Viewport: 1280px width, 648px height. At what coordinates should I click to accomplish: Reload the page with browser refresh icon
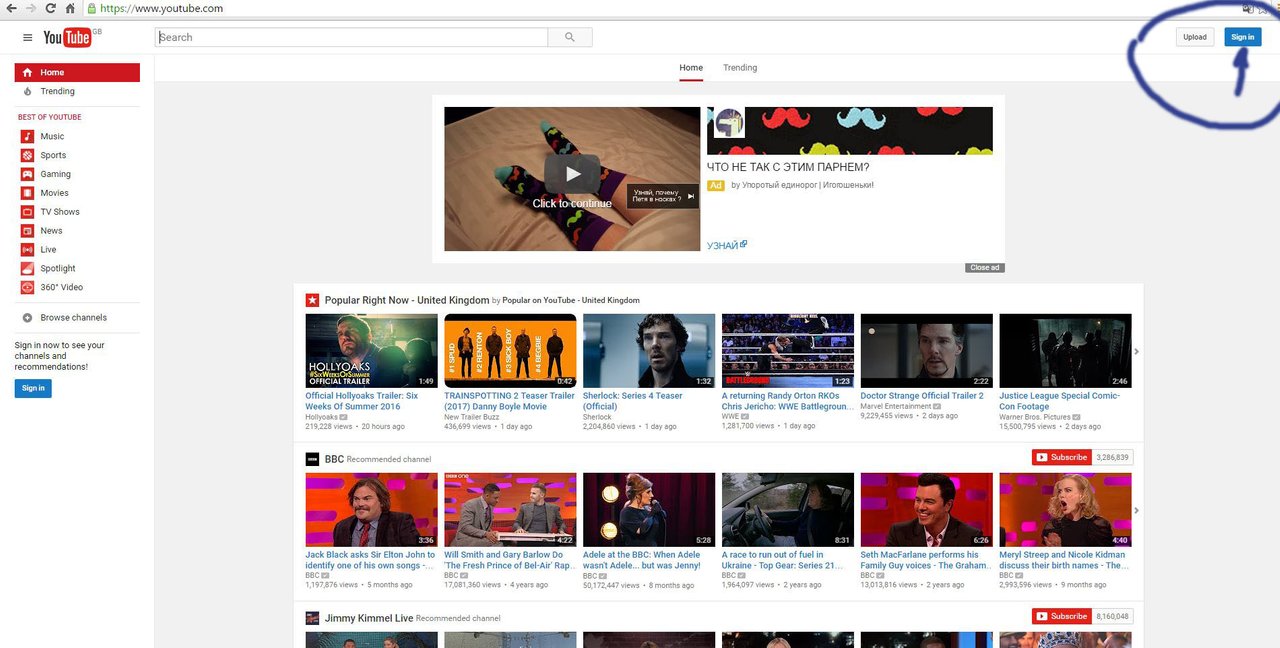click(x=50, y=8)
